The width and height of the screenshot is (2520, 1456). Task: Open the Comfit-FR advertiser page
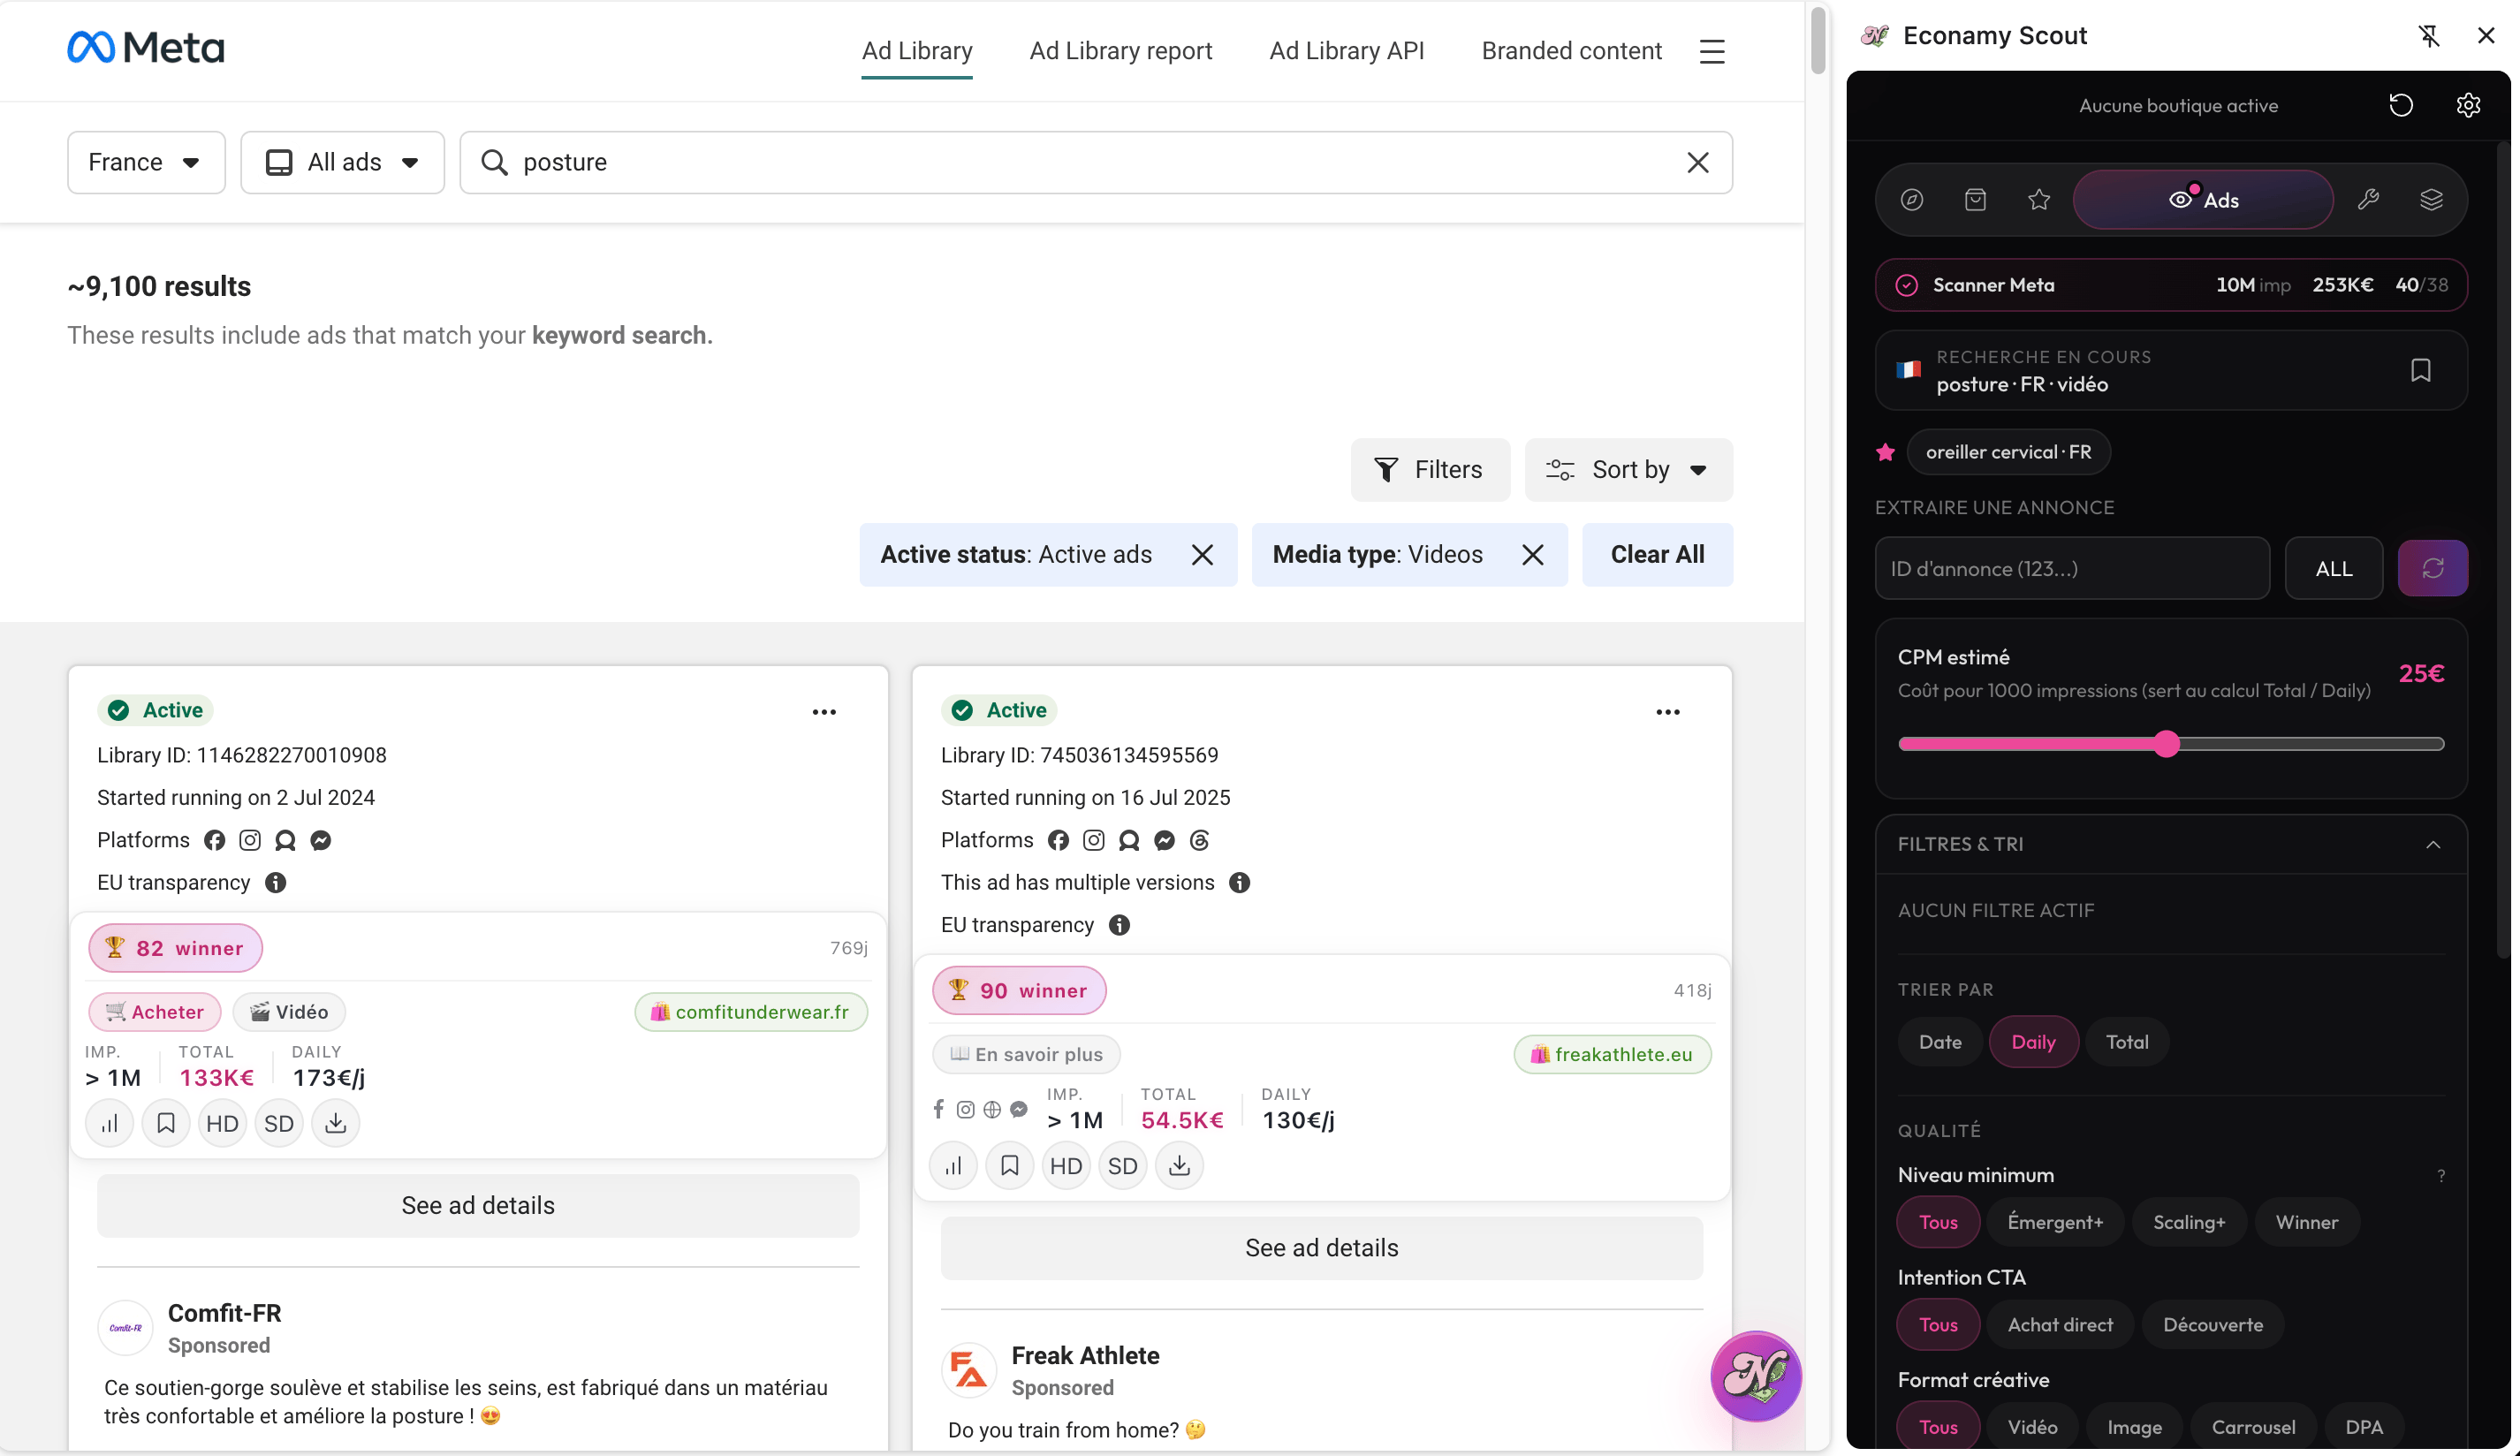224,1314
